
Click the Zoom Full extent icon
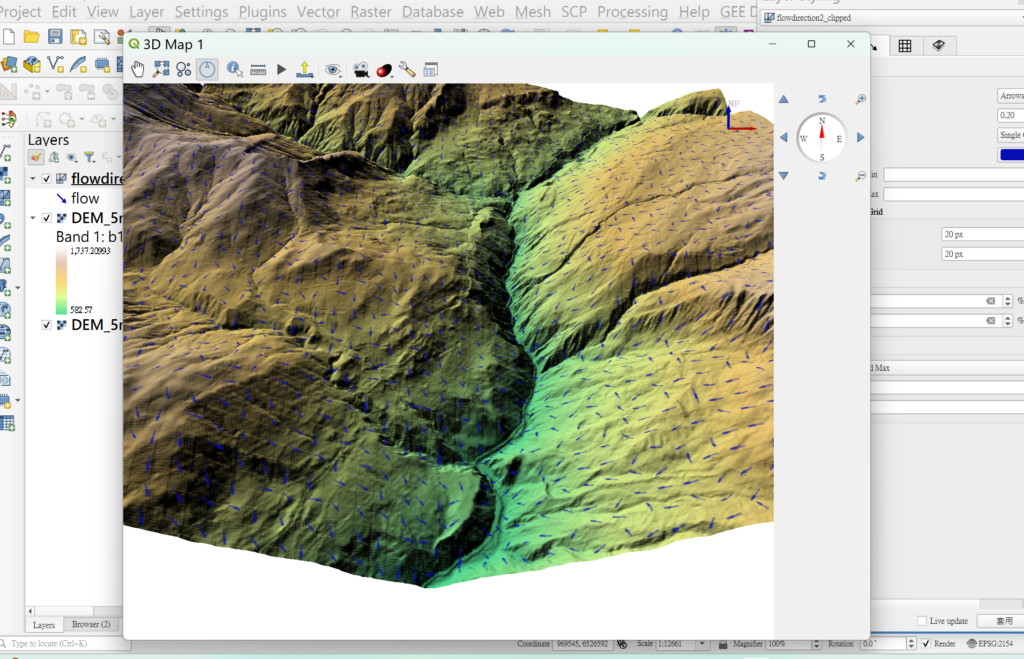pos(160,69)
